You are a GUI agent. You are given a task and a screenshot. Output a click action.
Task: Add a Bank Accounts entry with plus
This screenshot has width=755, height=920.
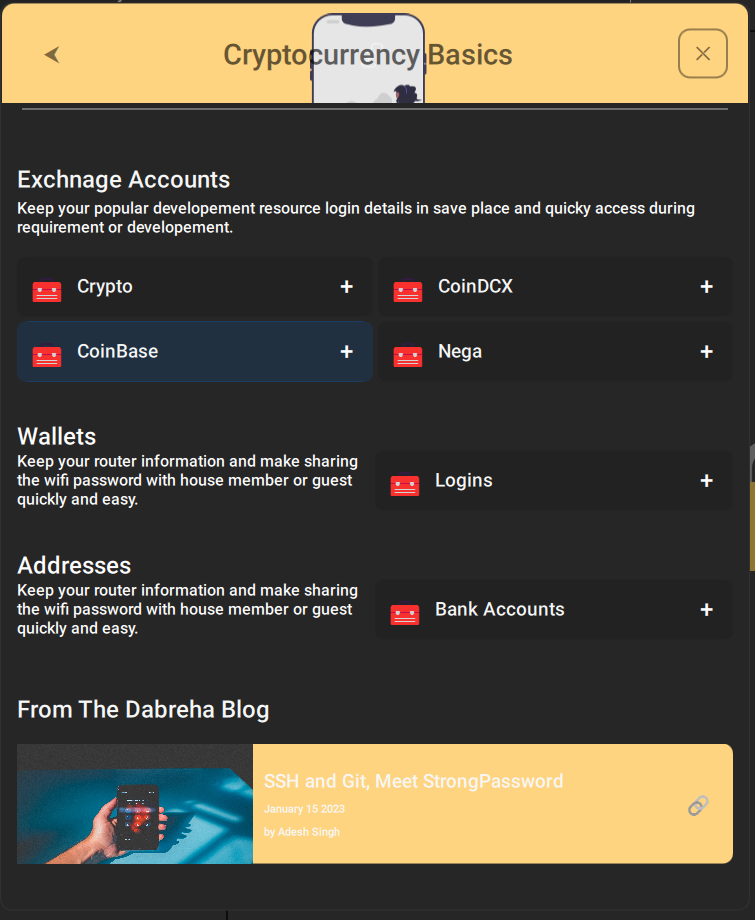click(707, 610)
